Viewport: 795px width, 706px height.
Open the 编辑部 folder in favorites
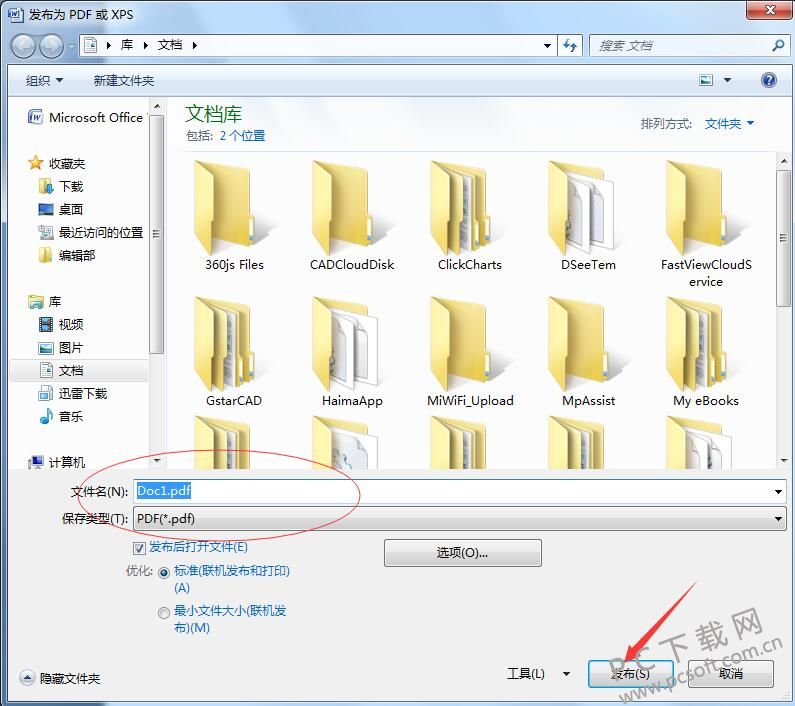(67, 255)
